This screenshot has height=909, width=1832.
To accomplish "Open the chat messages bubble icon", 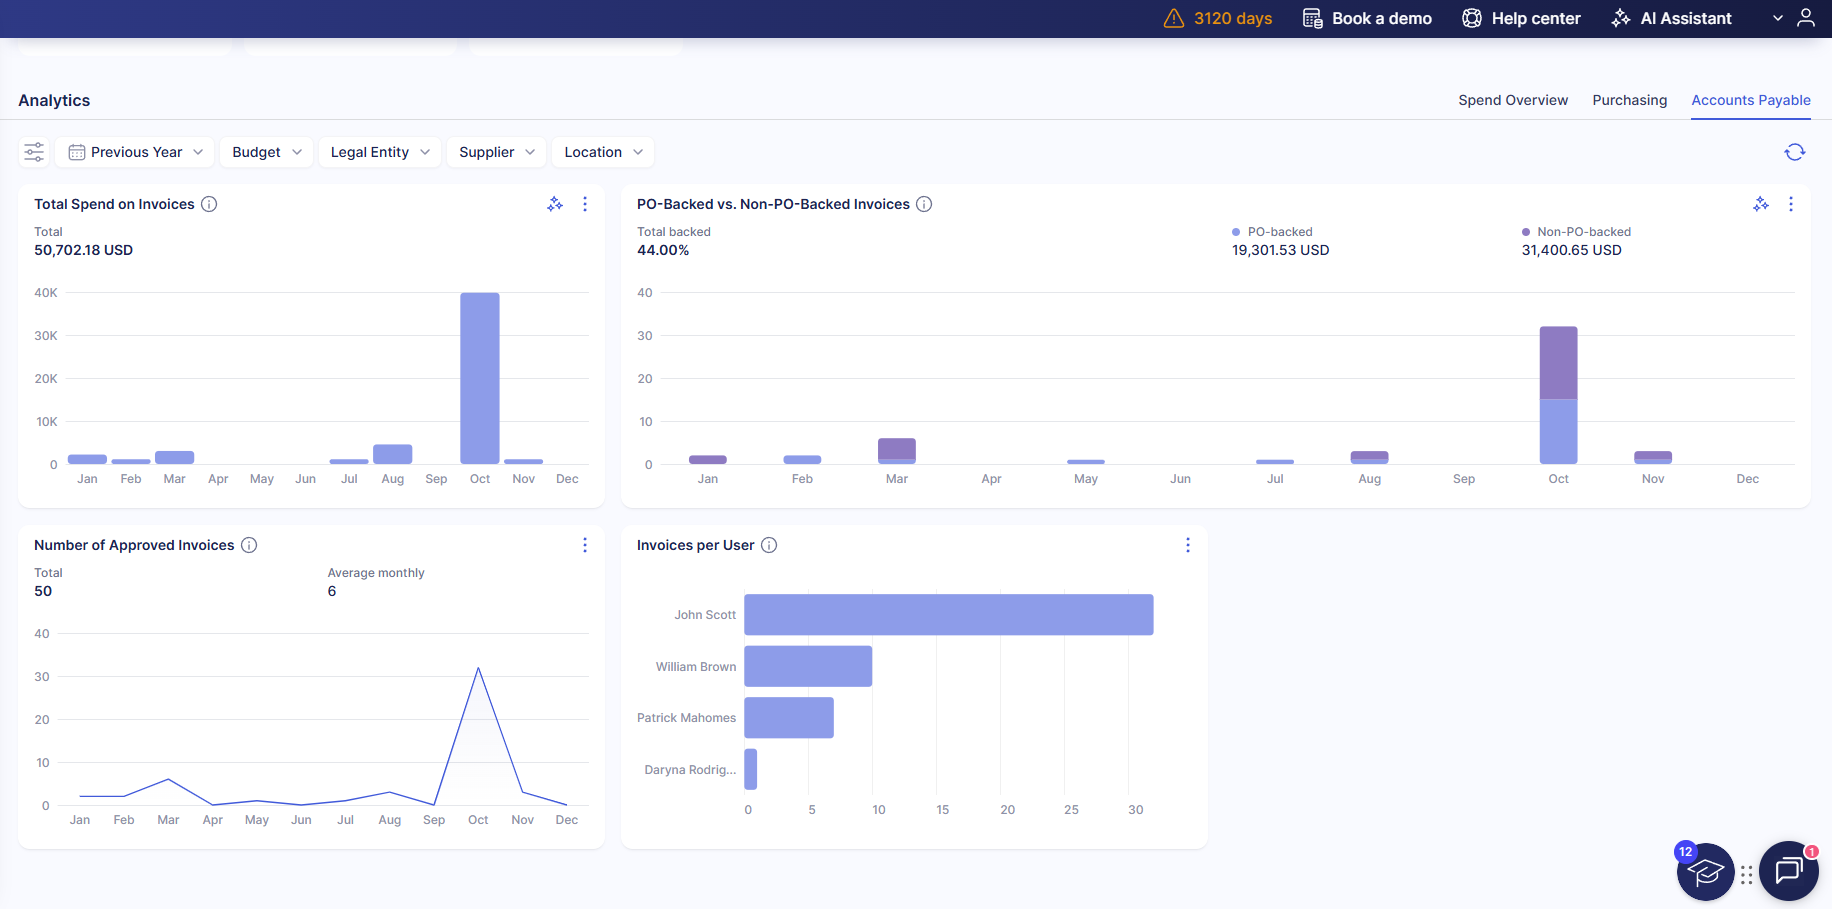I will (x=1788, y=871).
